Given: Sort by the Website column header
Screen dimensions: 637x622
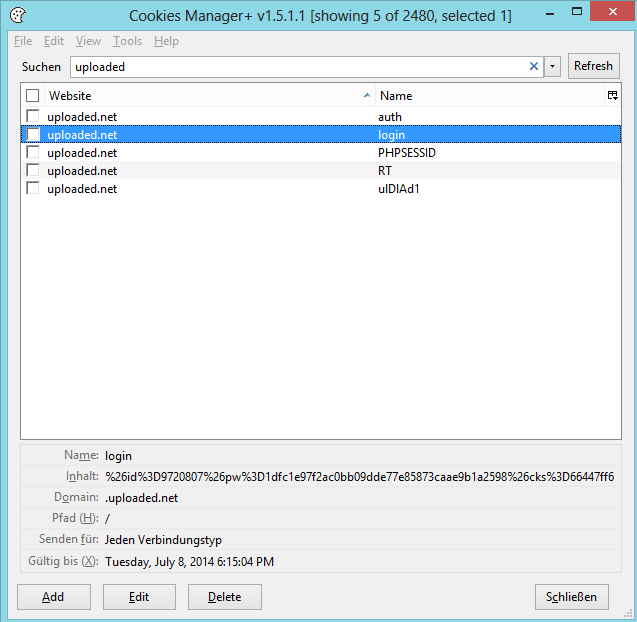Looking at the screenshot, I should click(x=210, y=96).
